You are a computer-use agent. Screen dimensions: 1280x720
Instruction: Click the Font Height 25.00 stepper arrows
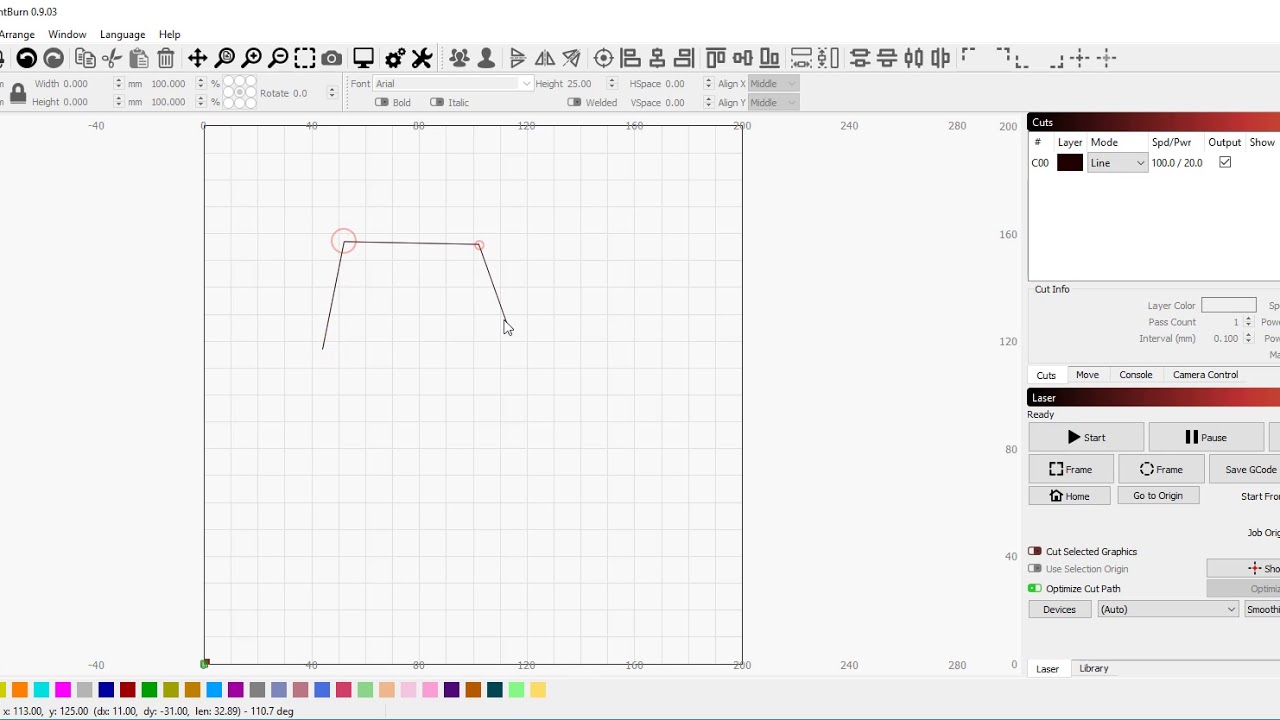tap(612, 84)
